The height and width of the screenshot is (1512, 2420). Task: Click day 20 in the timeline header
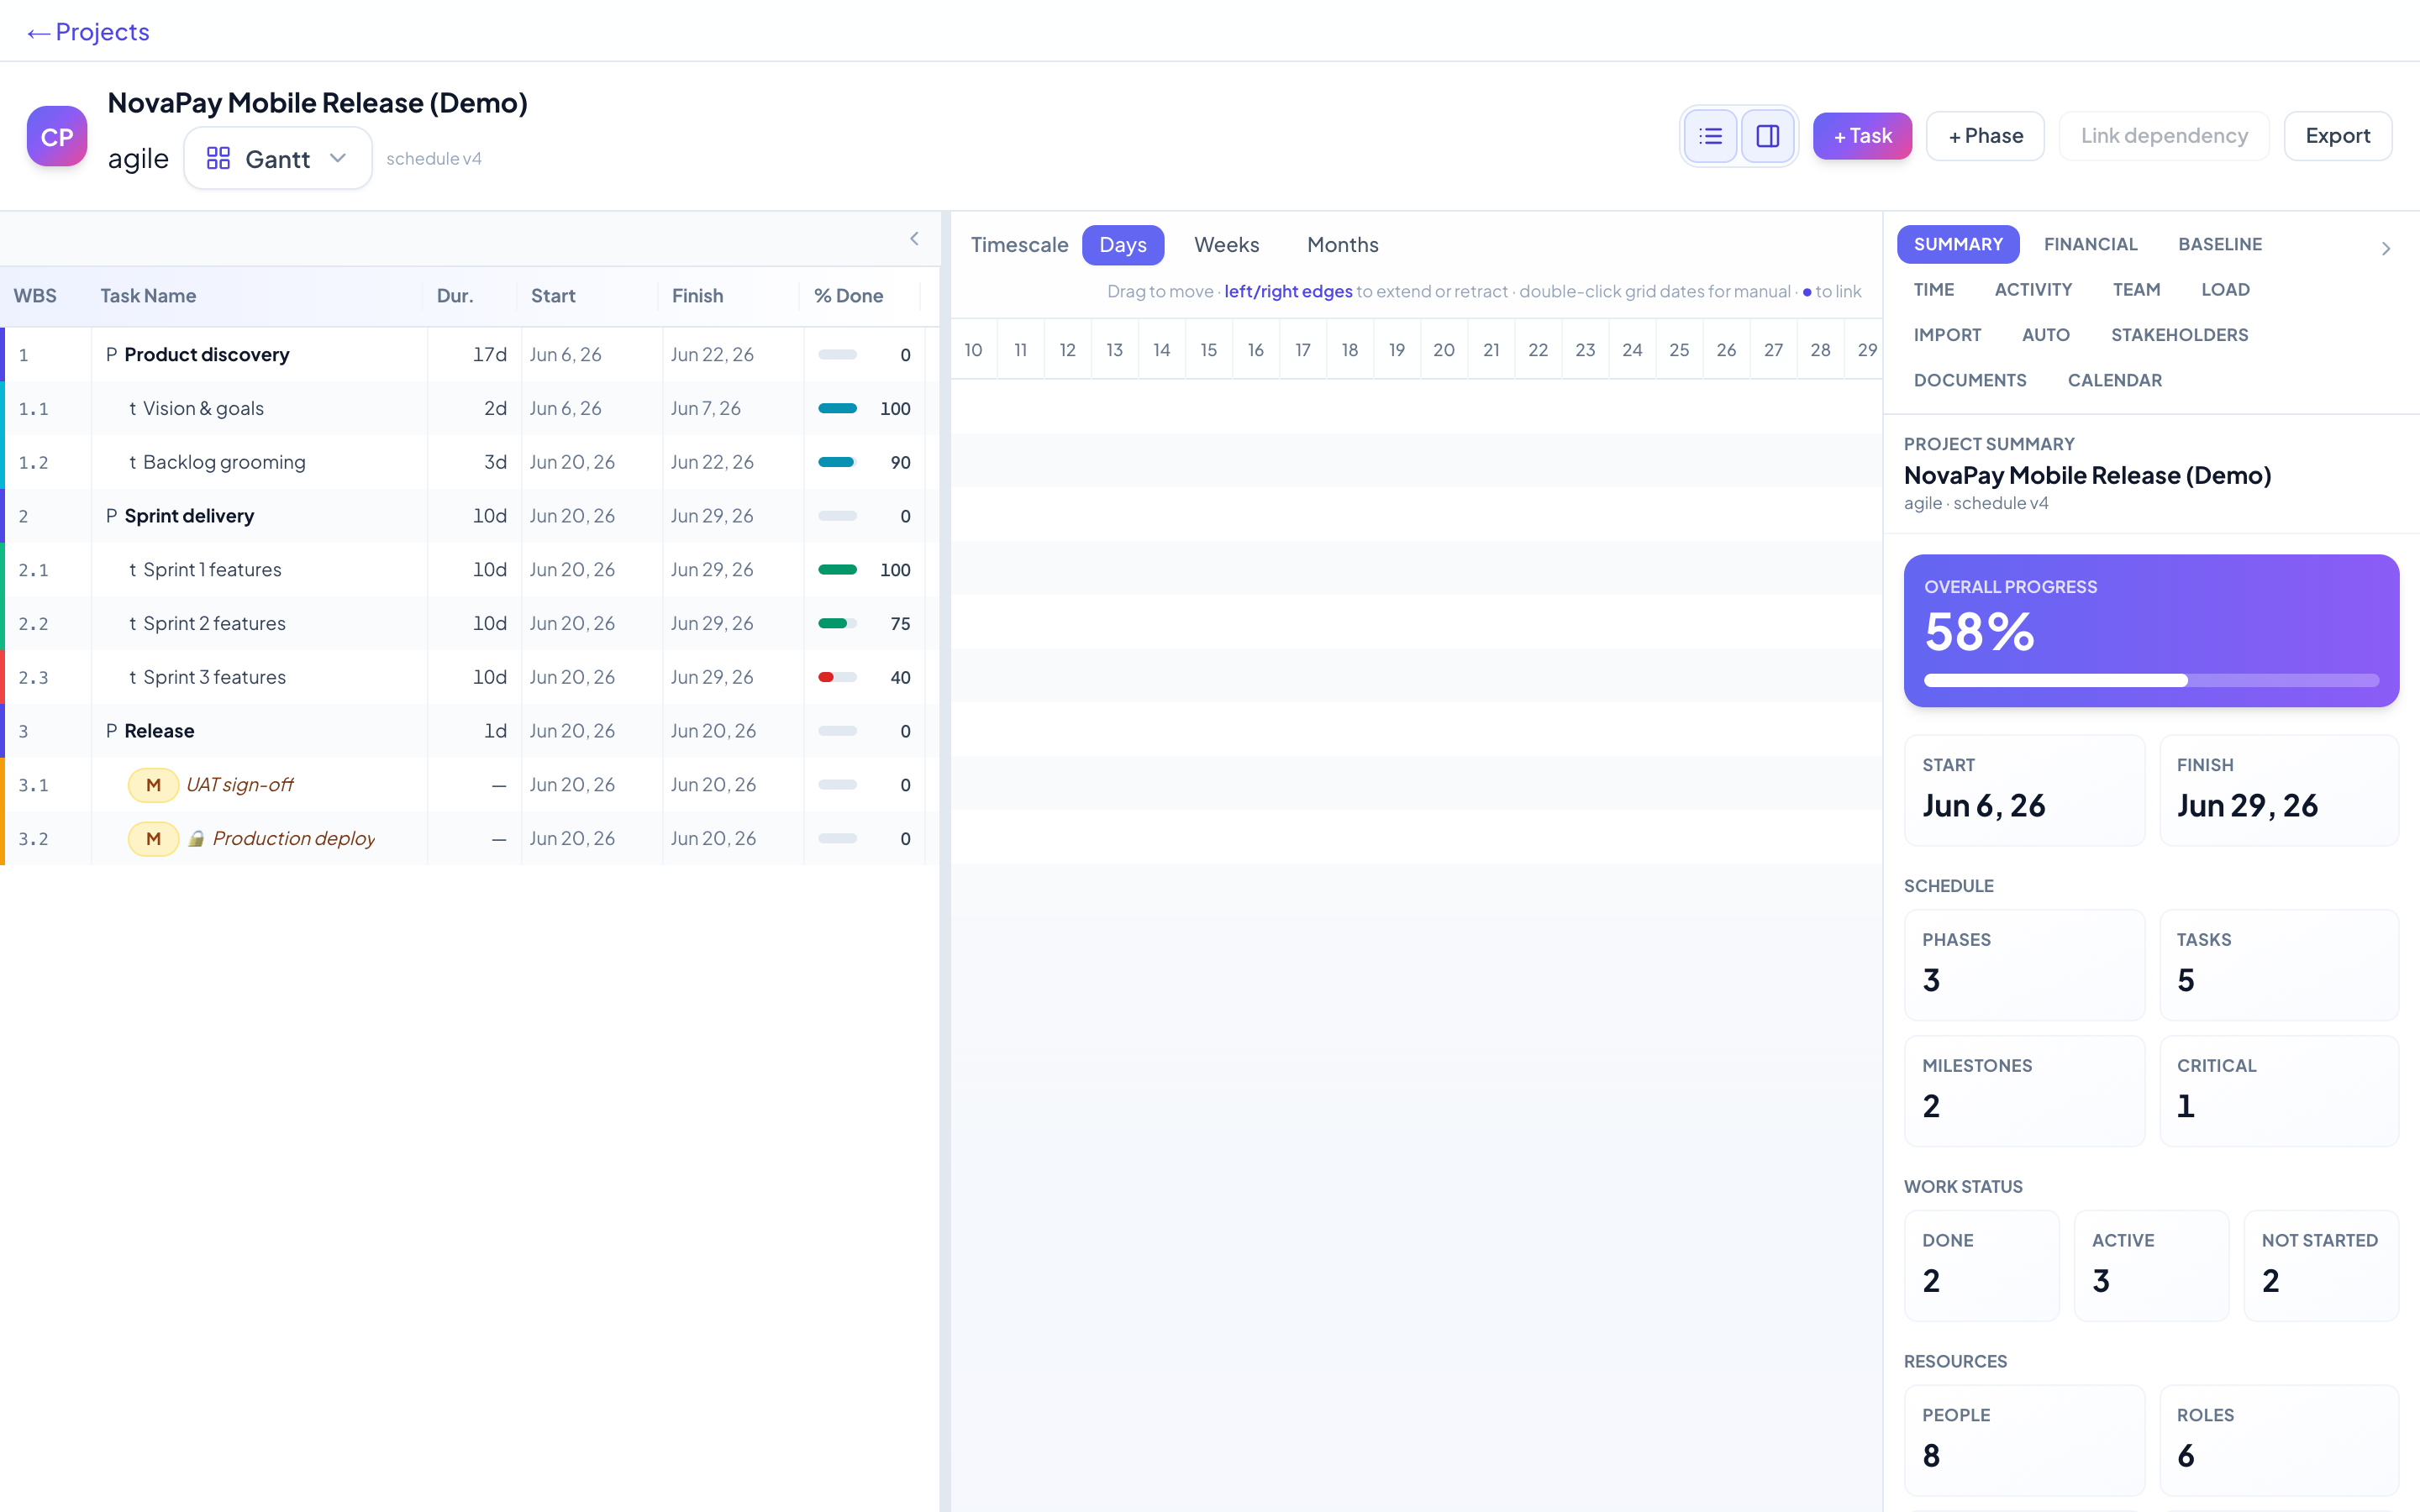1444,350
